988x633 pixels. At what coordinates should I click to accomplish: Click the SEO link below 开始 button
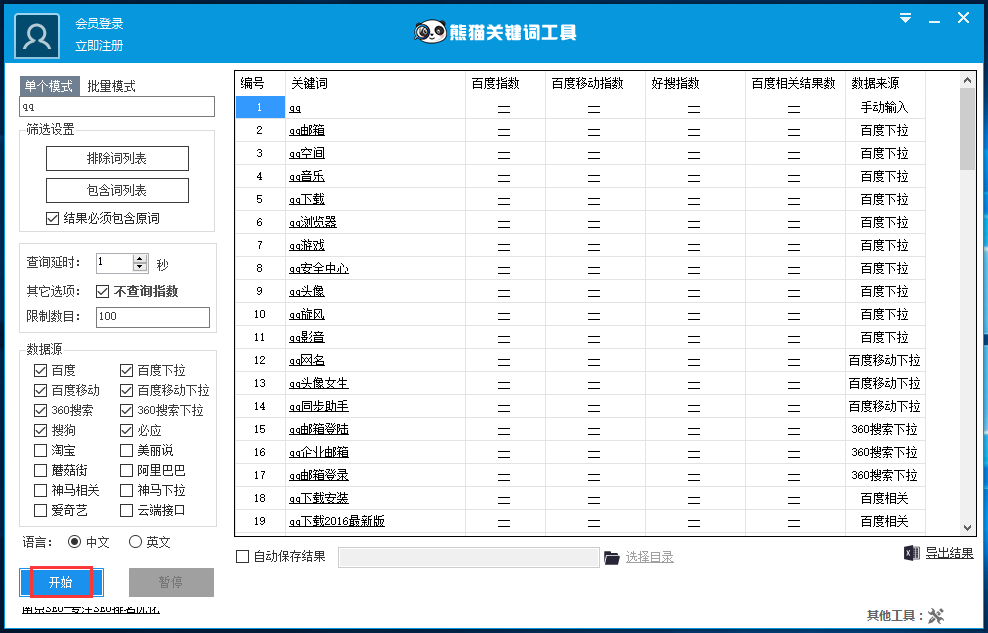(x=91, y=609)
